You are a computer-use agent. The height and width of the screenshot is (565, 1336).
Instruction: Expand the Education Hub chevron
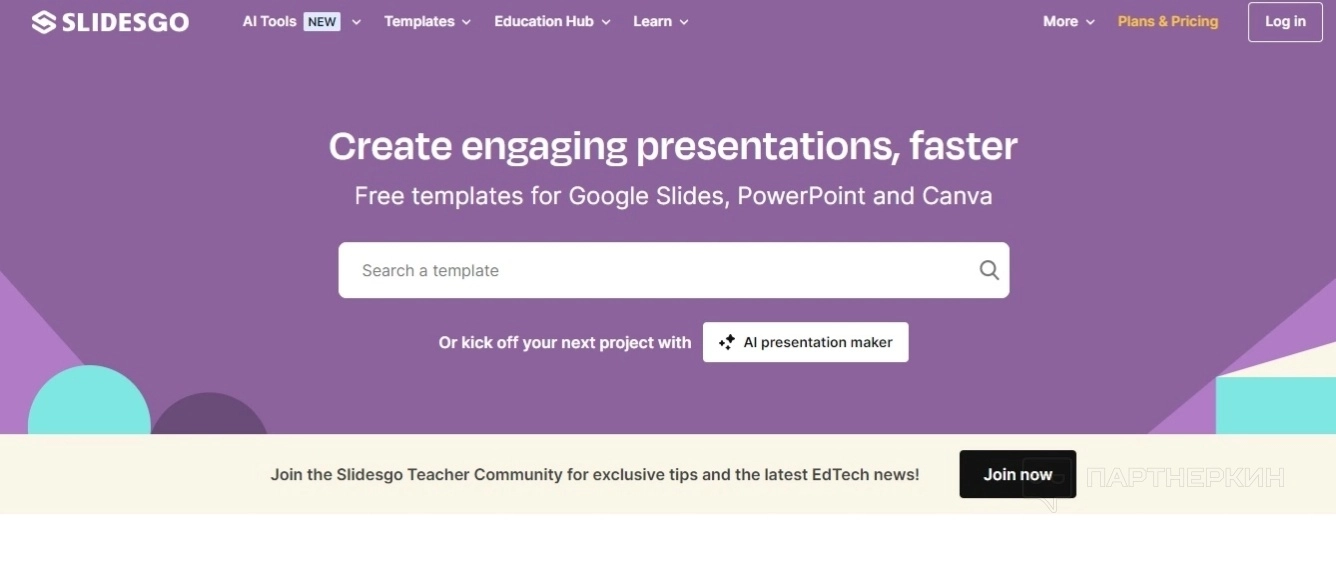[x=605, y=22]
